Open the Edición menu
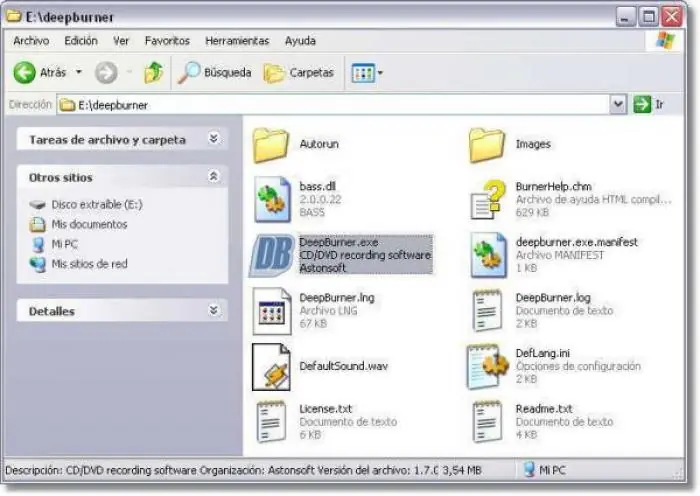The width and height of the screenshot is (700, 496). point(81,41)
